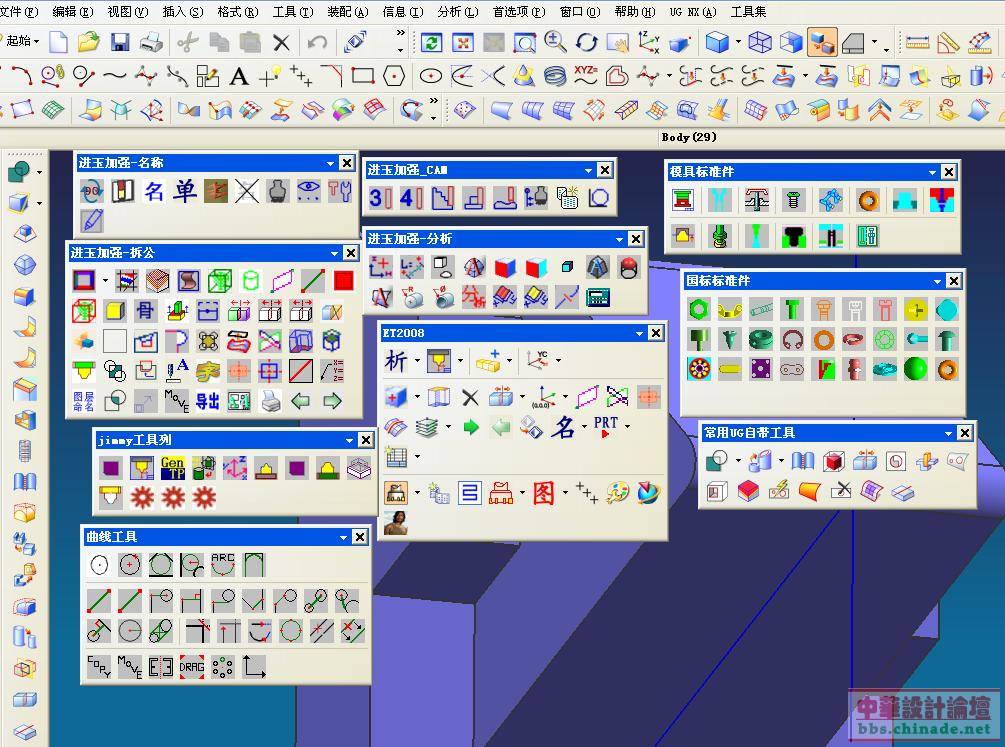Click the green hex nut in 国标标准件

(x=699, y=310)
